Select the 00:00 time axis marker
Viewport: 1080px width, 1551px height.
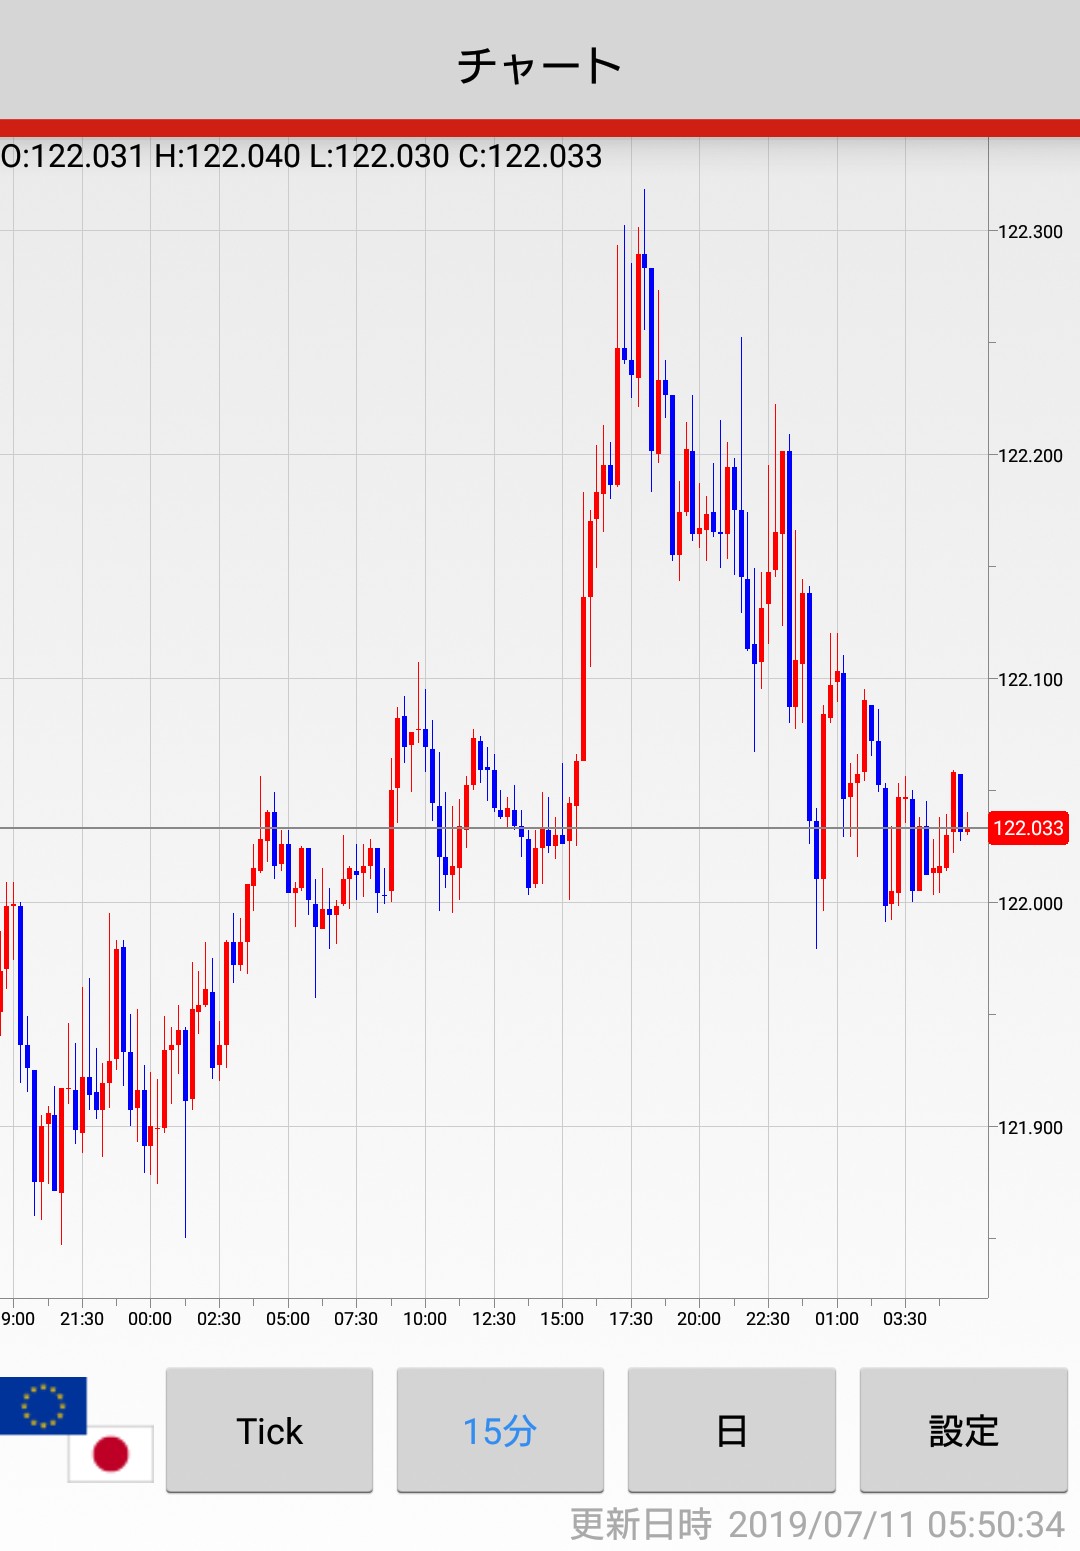click(150, 1319)
